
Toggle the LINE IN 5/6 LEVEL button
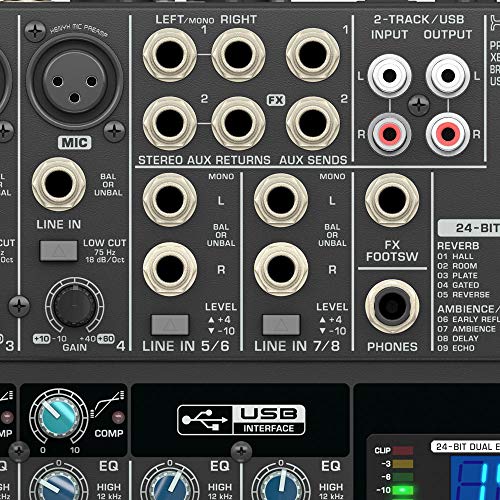(170, 325)
